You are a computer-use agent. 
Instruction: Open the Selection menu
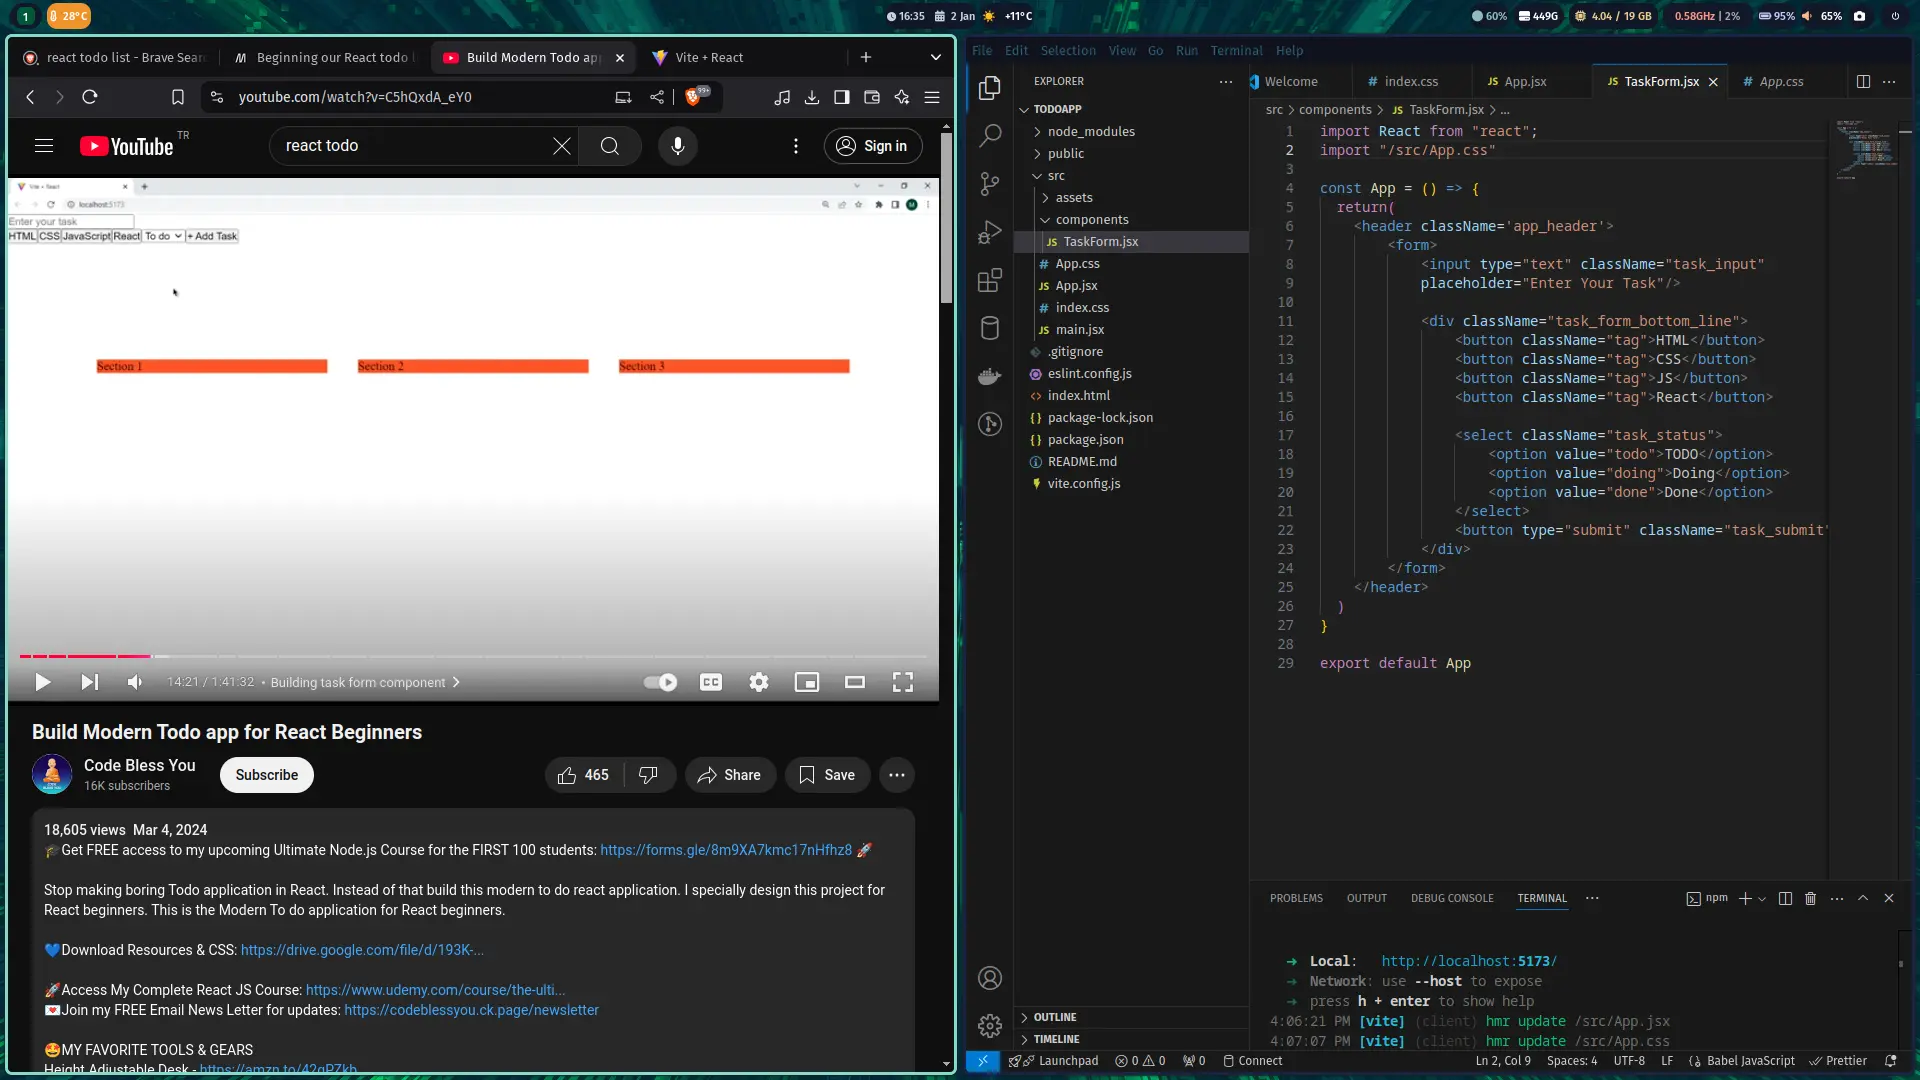coord(1068,51)
